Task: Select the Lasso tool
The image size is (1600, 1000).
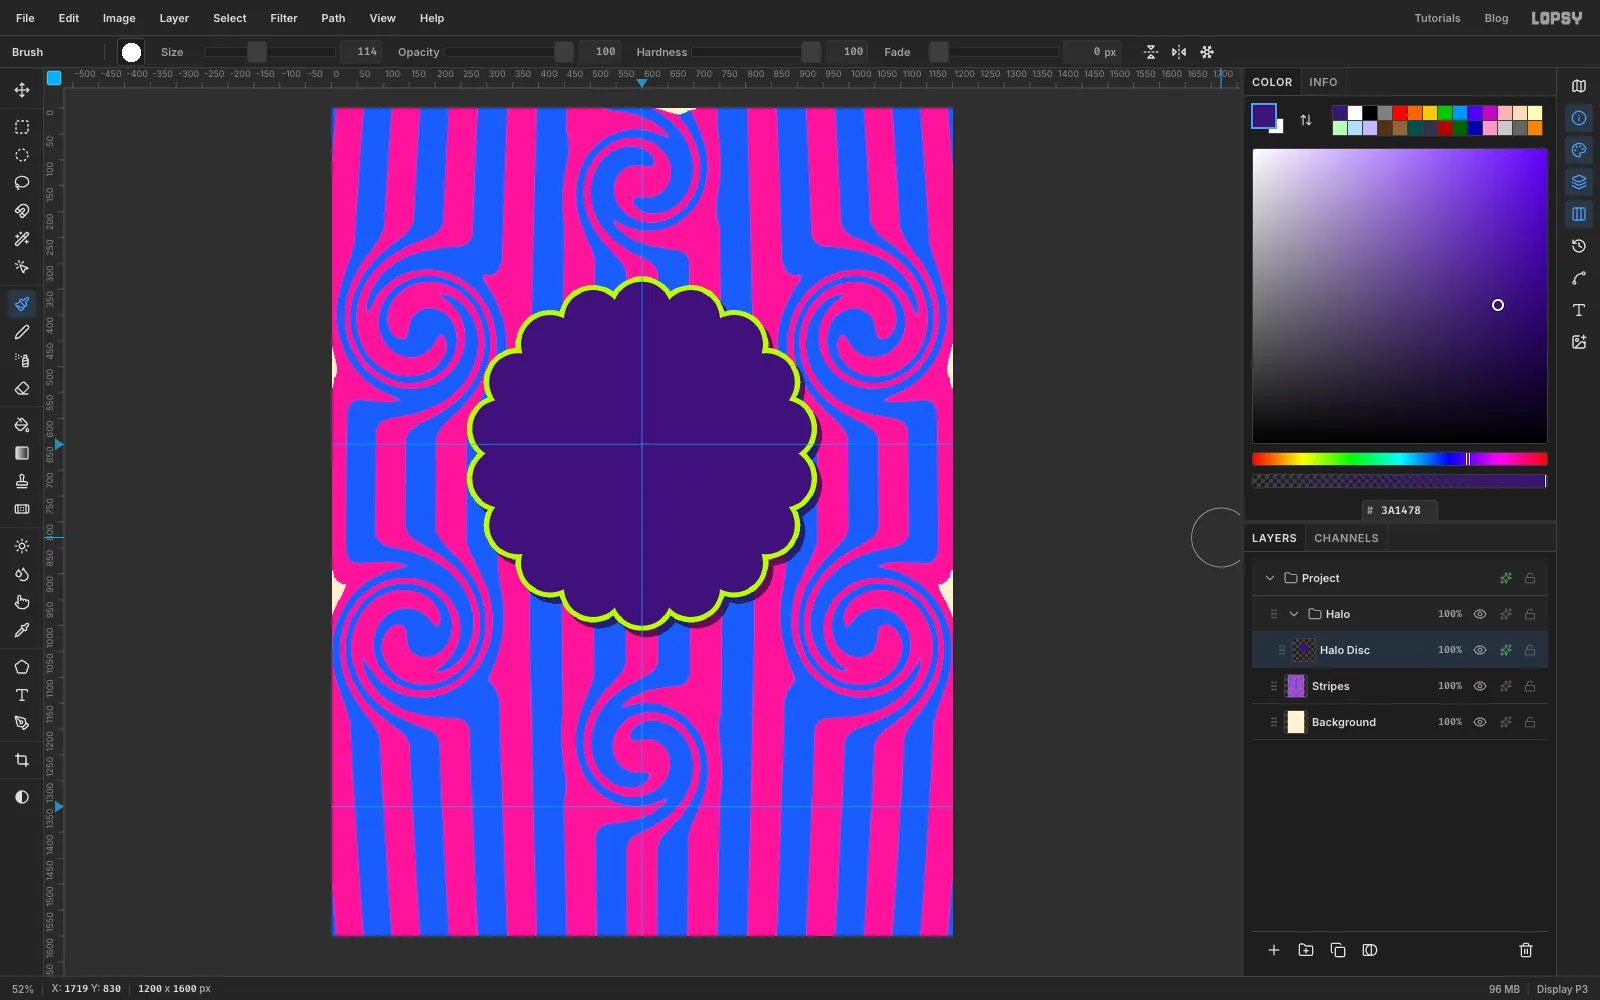Action: pos(22,183)
